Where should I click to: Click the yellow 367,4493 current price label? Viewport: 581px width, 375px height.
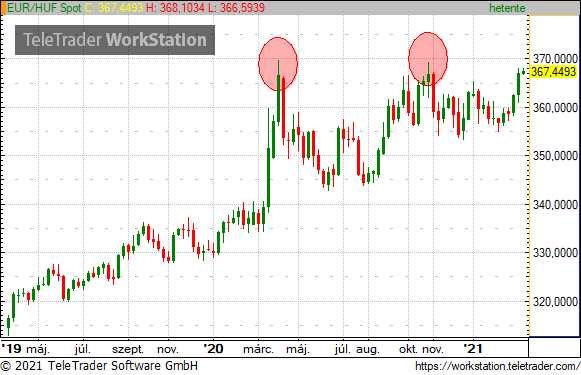[x=554, y=72]
